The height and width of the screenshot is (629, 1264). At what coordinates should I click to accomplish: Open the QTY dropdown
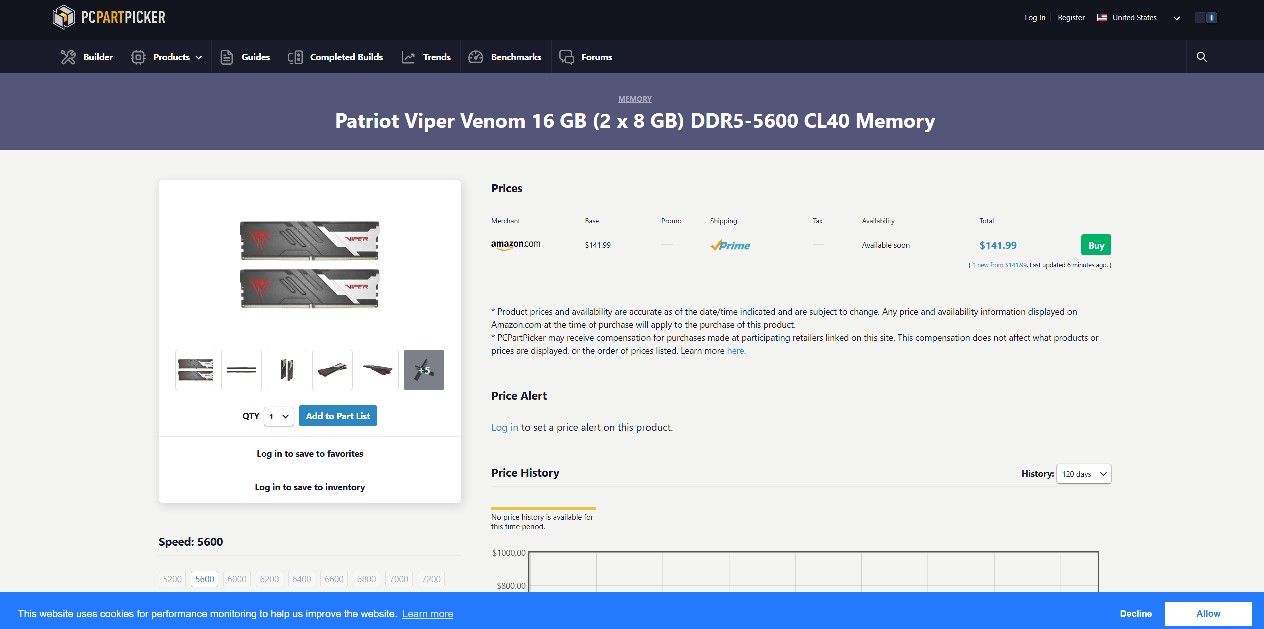pos(279,415)
